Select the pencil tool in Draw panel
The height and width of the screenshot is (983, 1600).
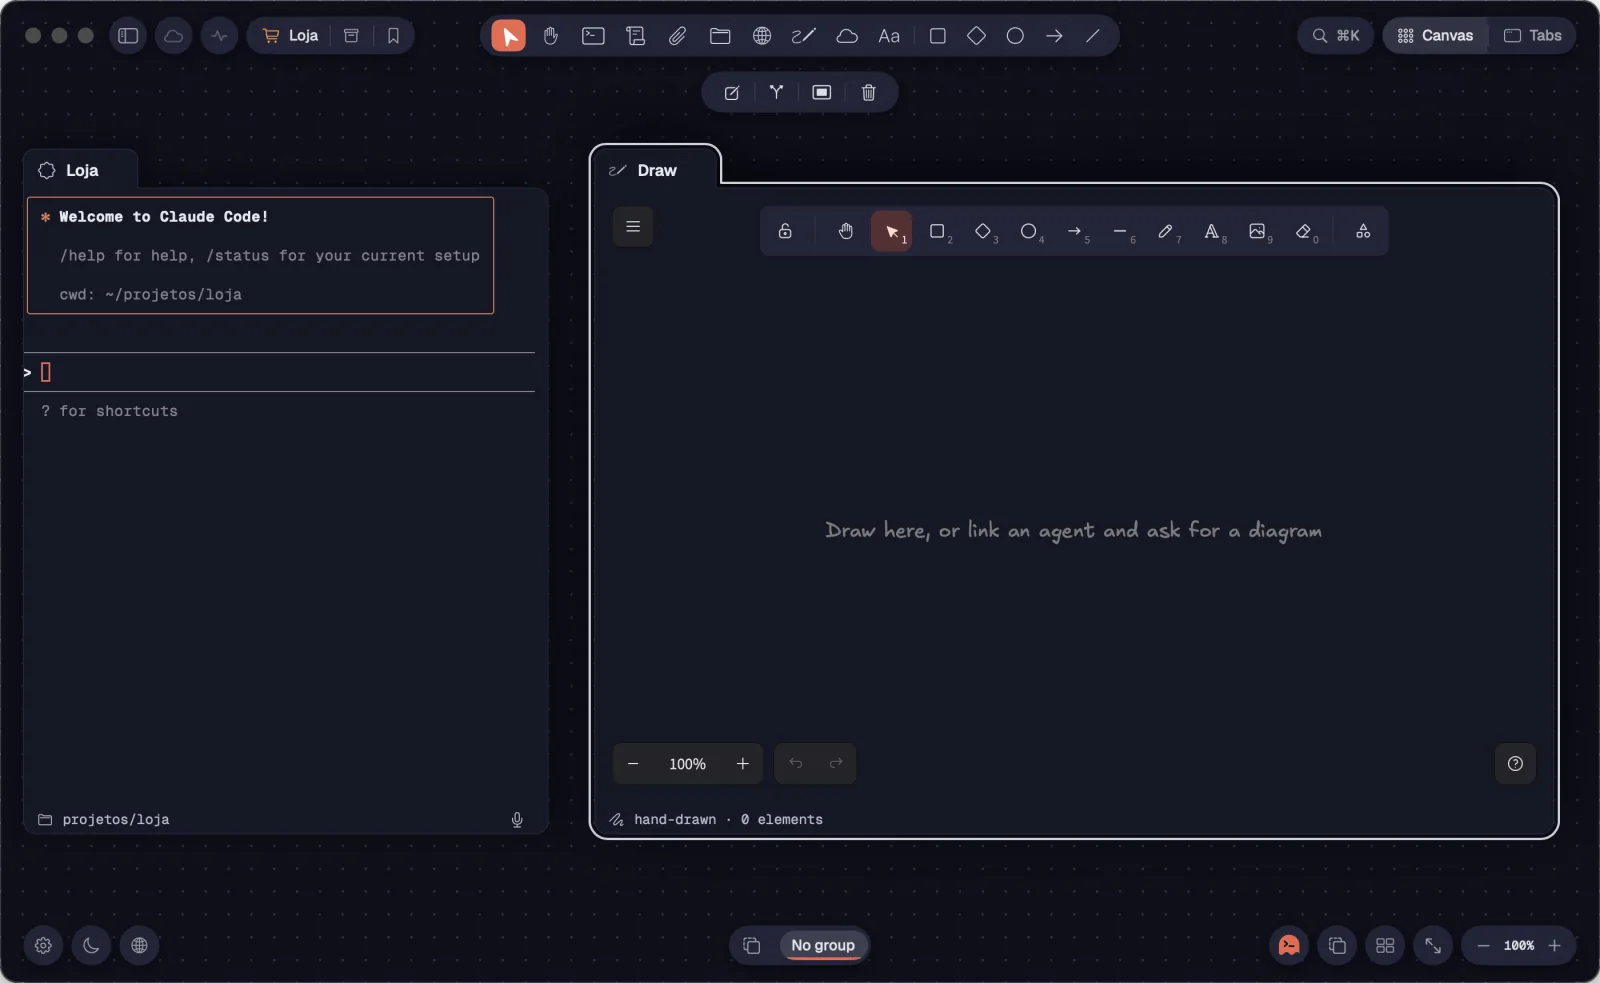coord(1167,232)
